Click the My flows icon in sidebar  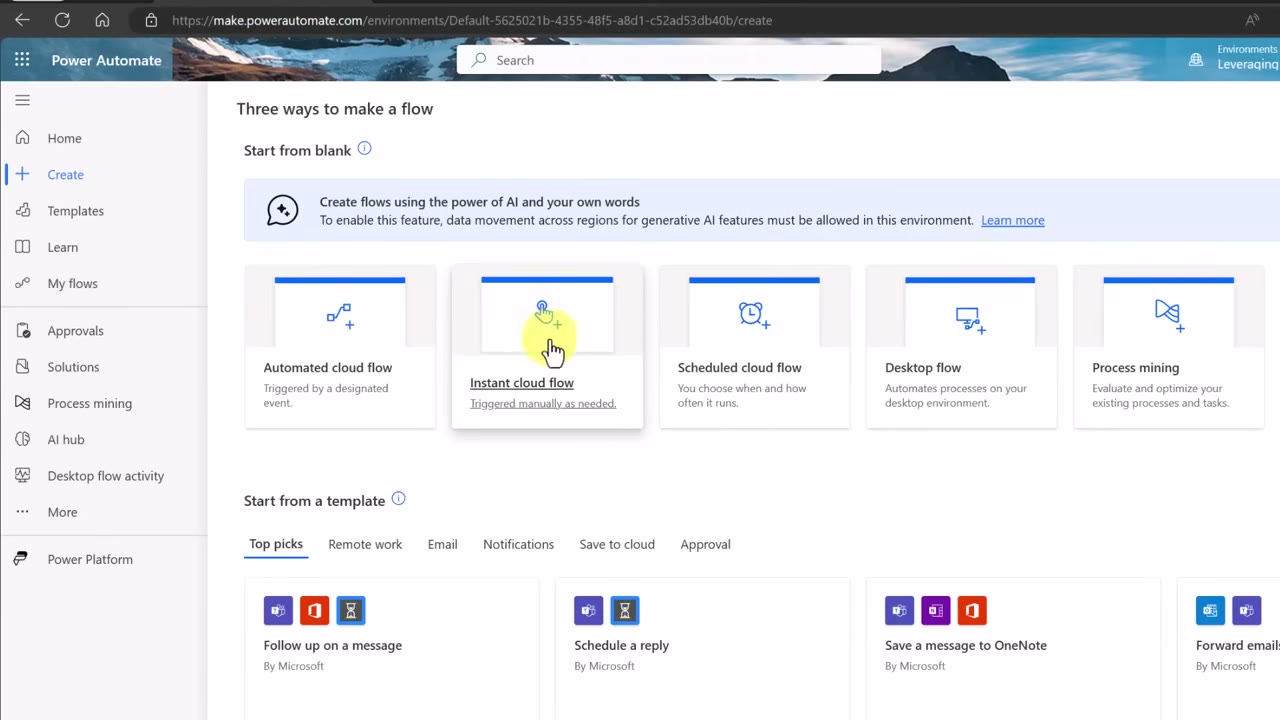click(22, 283)
